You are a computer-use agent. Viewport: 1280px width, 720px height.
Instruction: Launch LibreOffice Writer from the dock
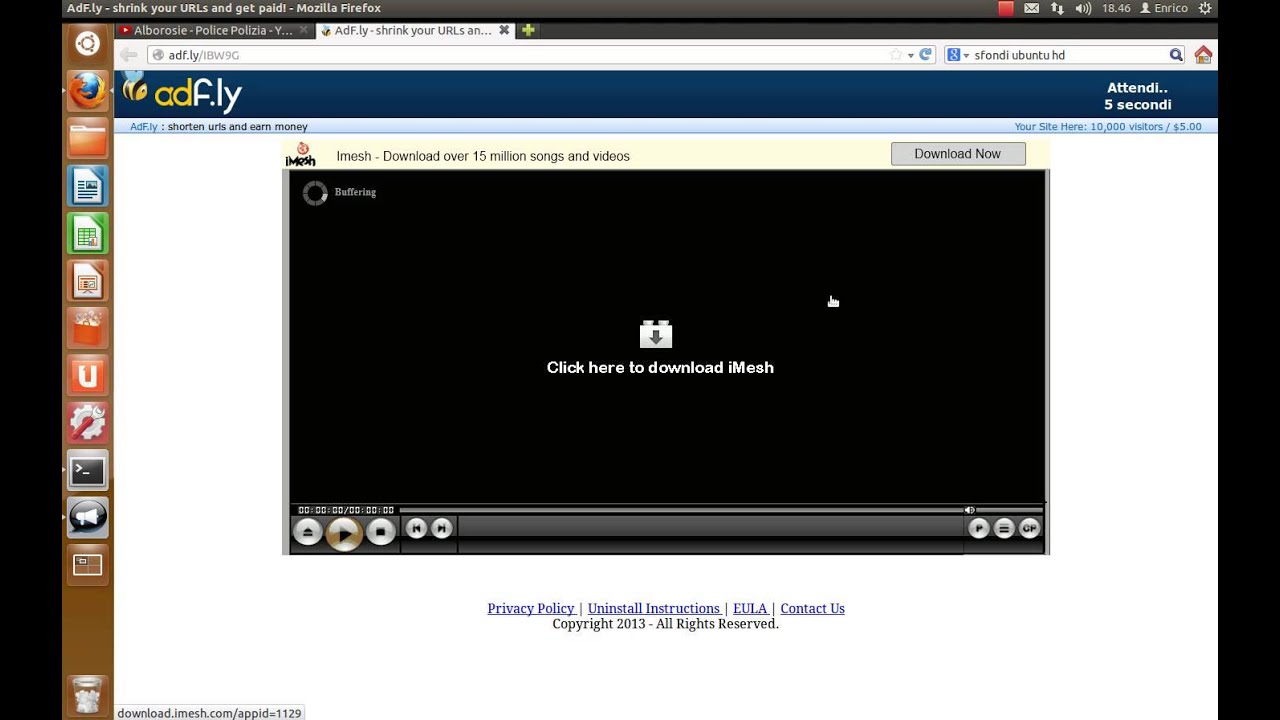tap(87, 186)
